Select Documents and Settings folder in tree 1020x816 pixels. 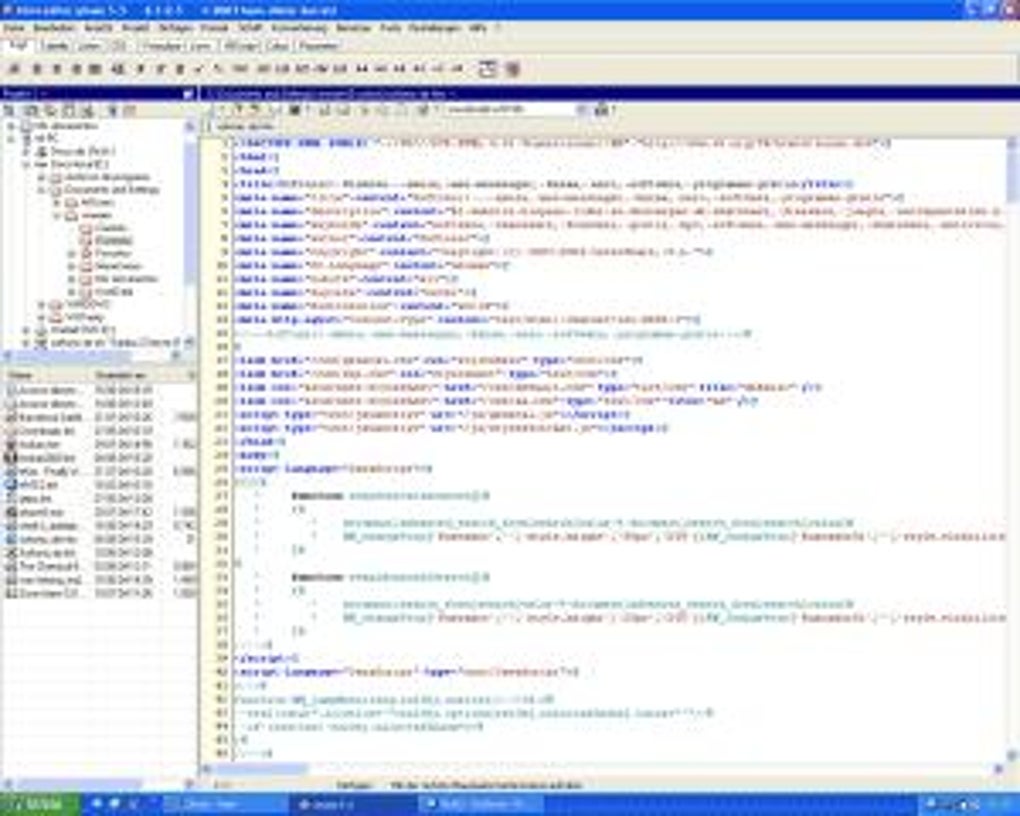pyautogui.click(x=112, y=189)
